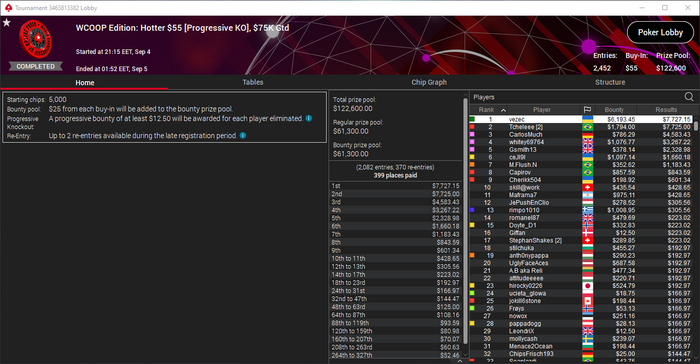Image resolution: width=700 pixels, height=364 pixels.
Task: Click the 10th to 11th payout row
Action: point(395,258)
